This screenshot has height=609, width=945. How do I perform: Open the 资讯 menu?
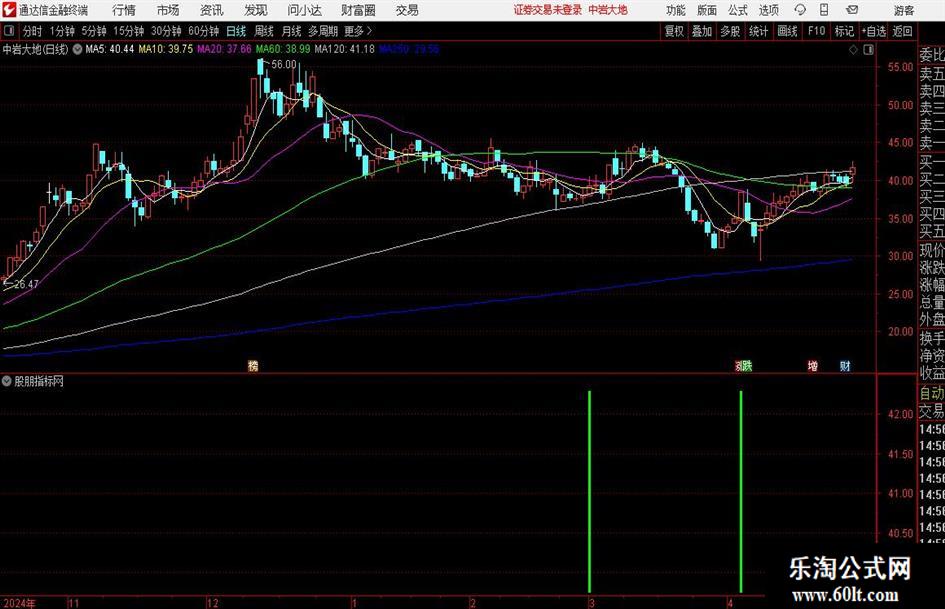tap(212, 10)
